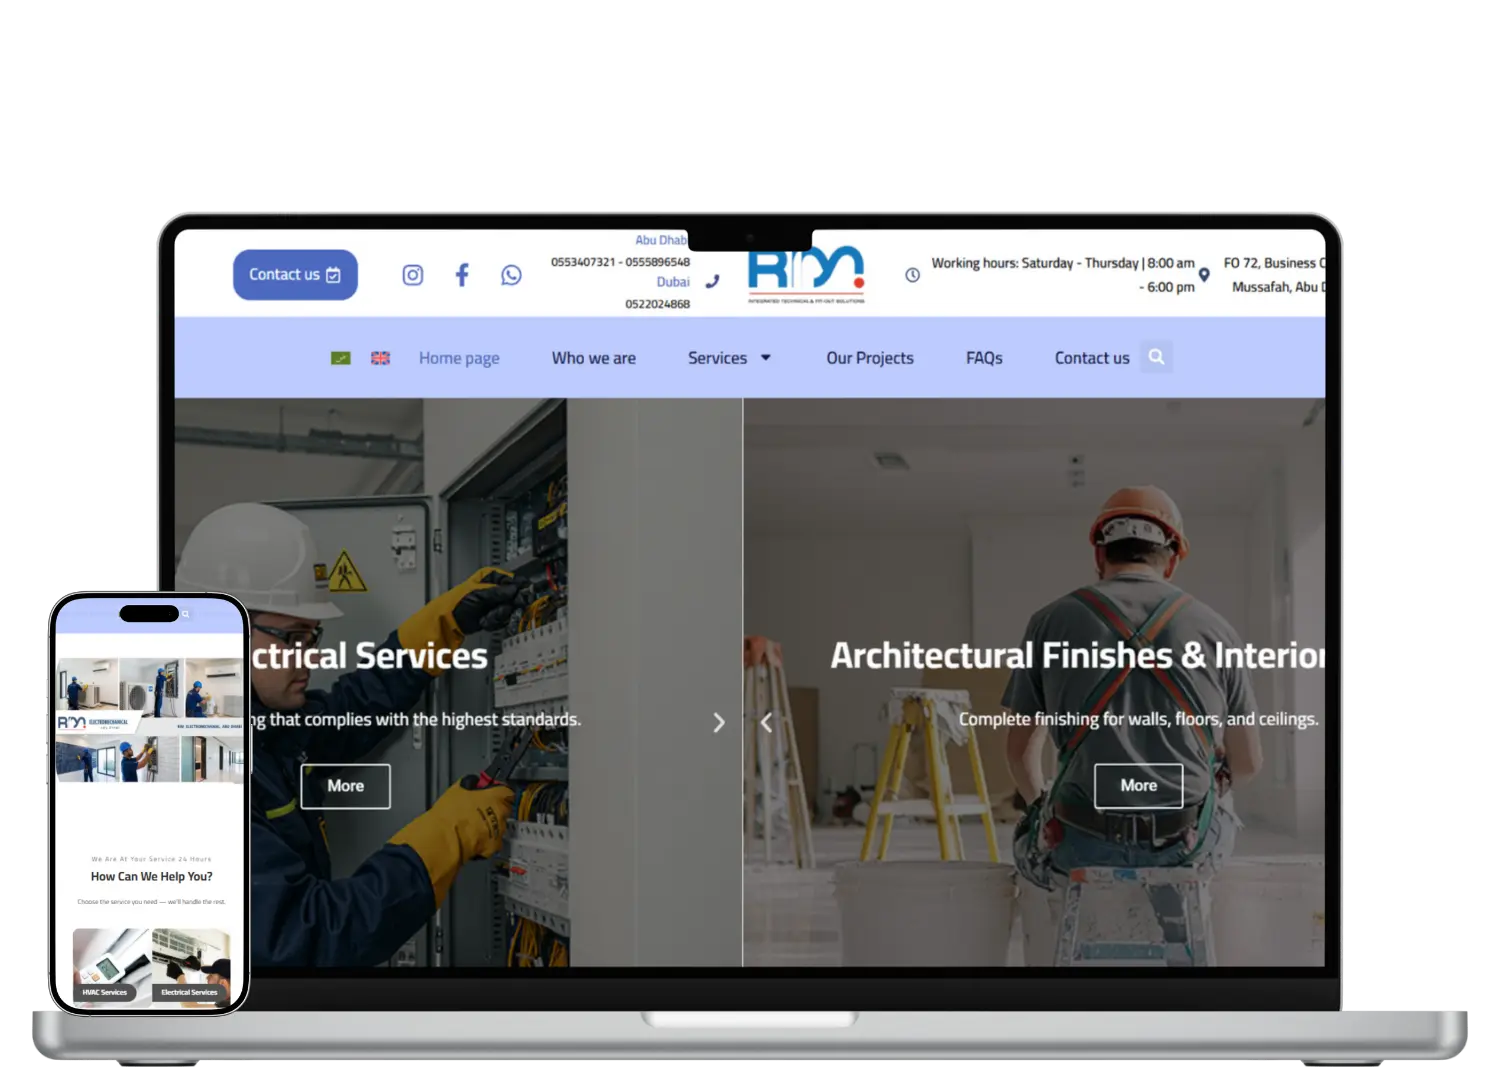Navigate to Our Projects menu item

[x=869, y=358]
